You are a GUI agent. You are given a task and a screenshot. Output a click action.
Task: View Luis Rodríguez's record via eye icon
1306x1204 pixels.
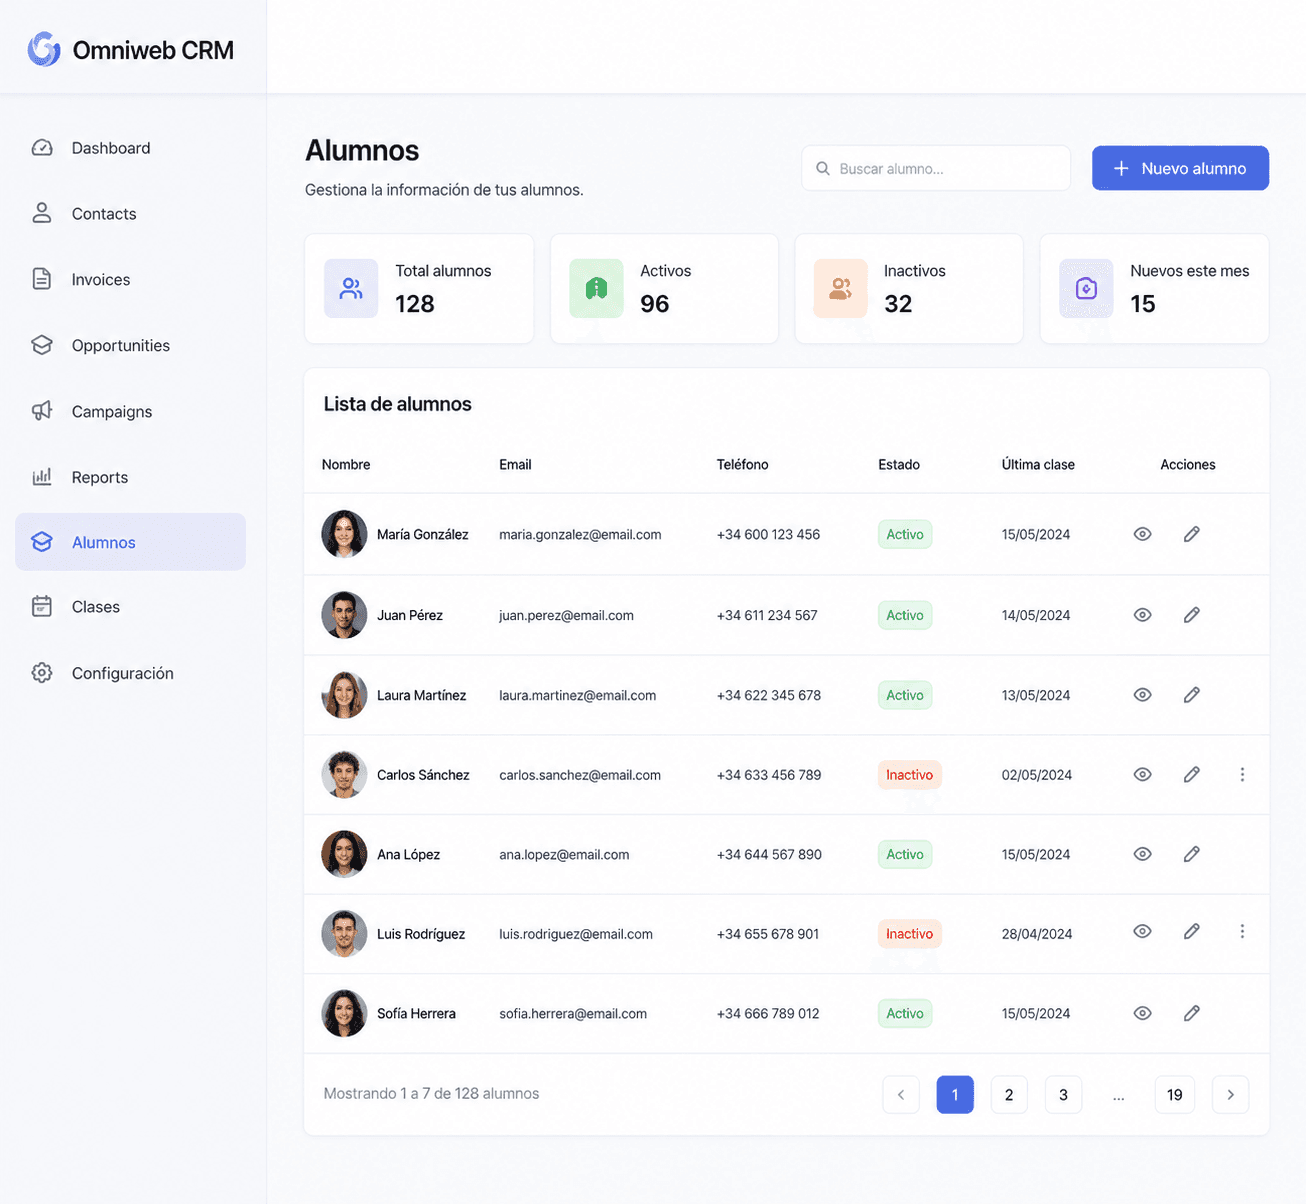click(1142, 931)
